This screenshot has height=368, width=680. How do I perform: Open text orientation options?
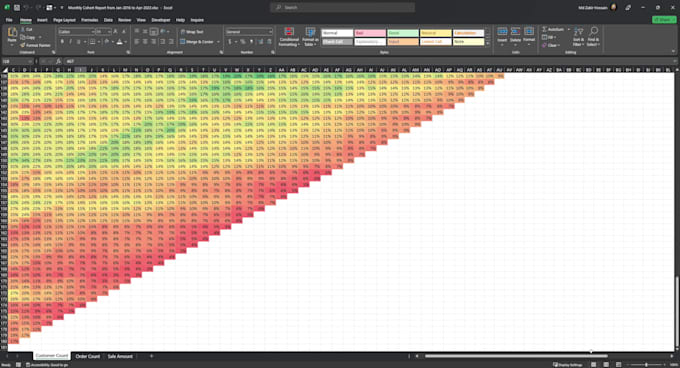pyautogui.click(x=164, y=32)
